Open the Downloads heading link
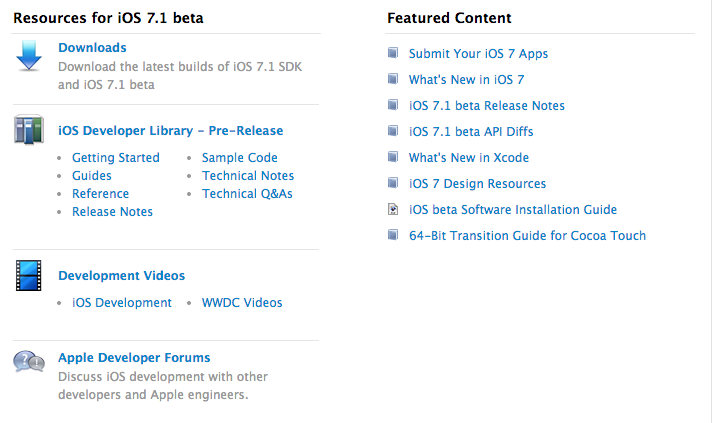The height and width of the screenshot is (423, 712). coord(92,48)
